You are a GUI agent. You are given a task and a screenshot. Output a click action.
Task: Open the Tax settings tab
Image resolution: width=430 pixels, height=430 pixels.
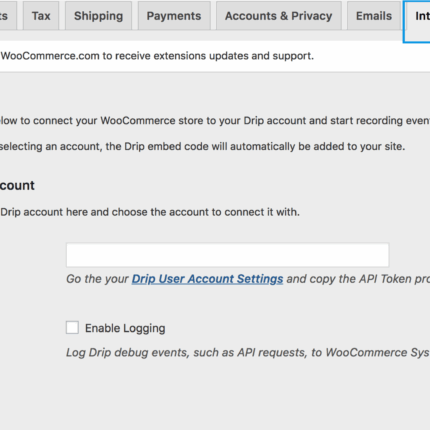pyautogui.click(x=41, y=16)
